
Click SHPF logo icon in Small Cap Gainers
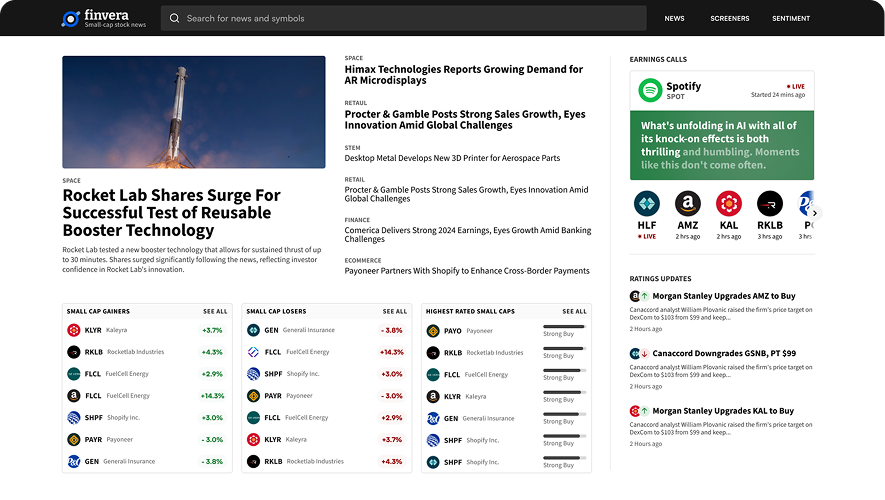click(x=73, y=418)
